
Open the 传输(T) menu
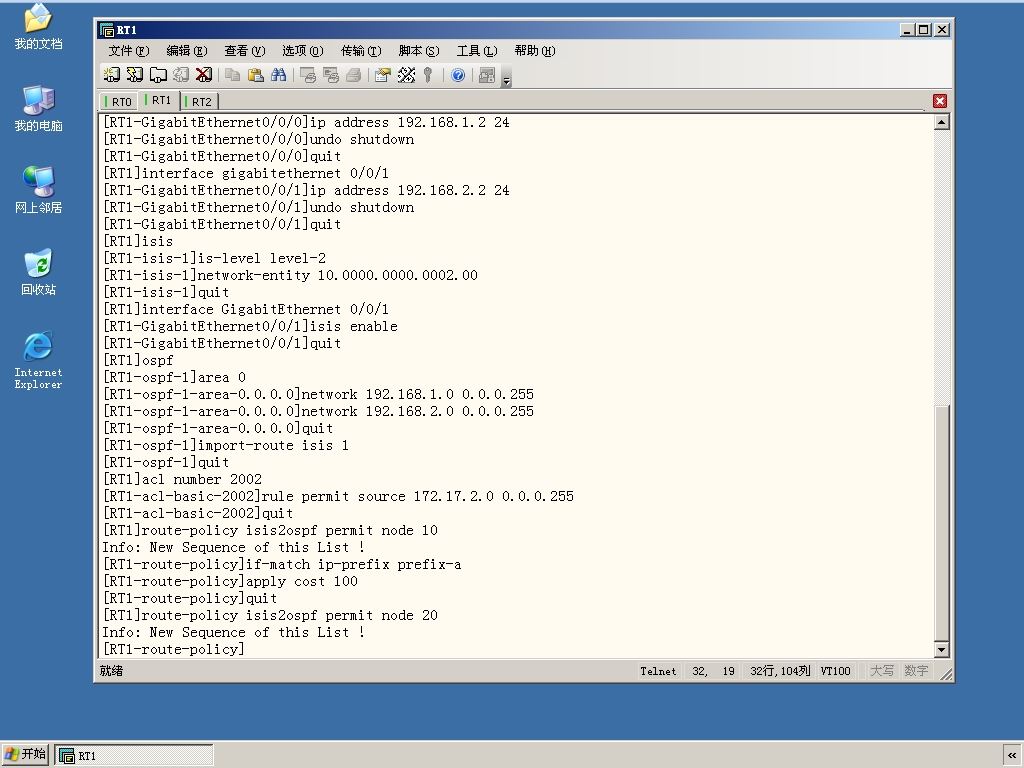(x=361, y=51)
